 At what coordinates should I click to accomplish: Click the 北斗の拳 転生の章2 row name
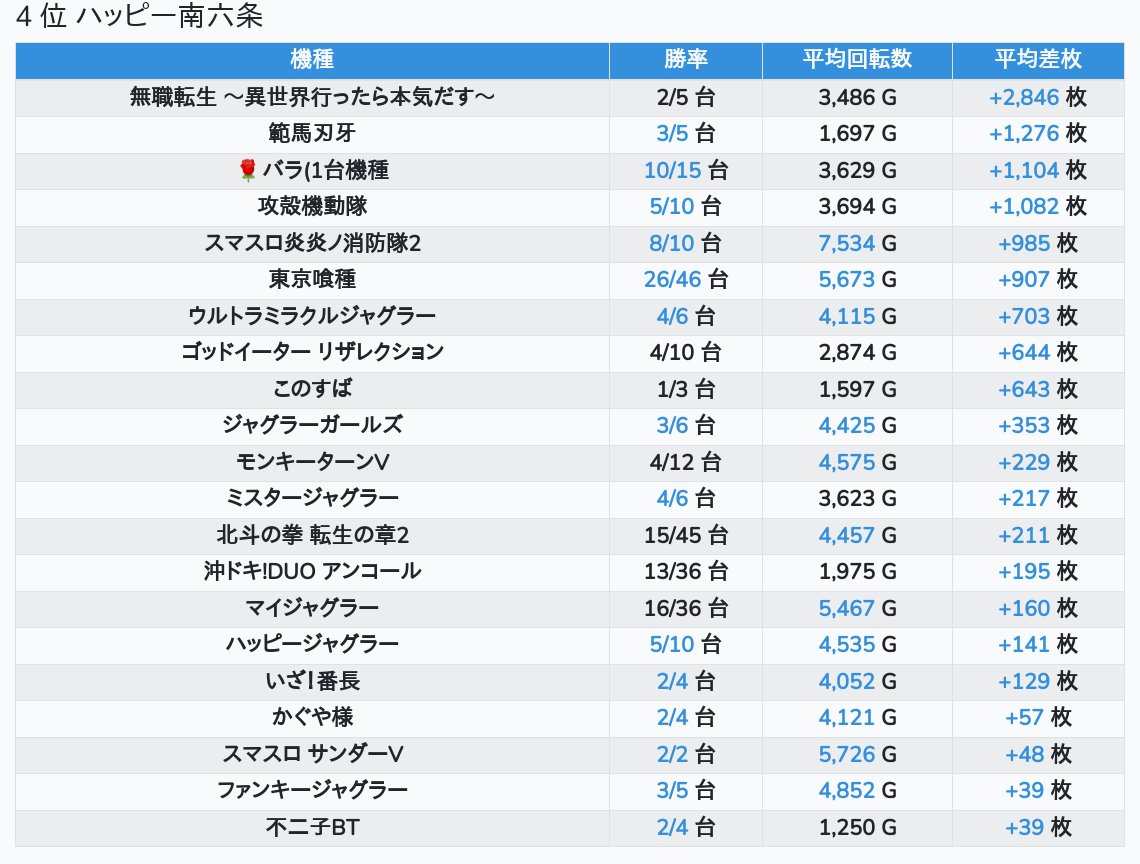pyautogui.click(x=312, y=536)
